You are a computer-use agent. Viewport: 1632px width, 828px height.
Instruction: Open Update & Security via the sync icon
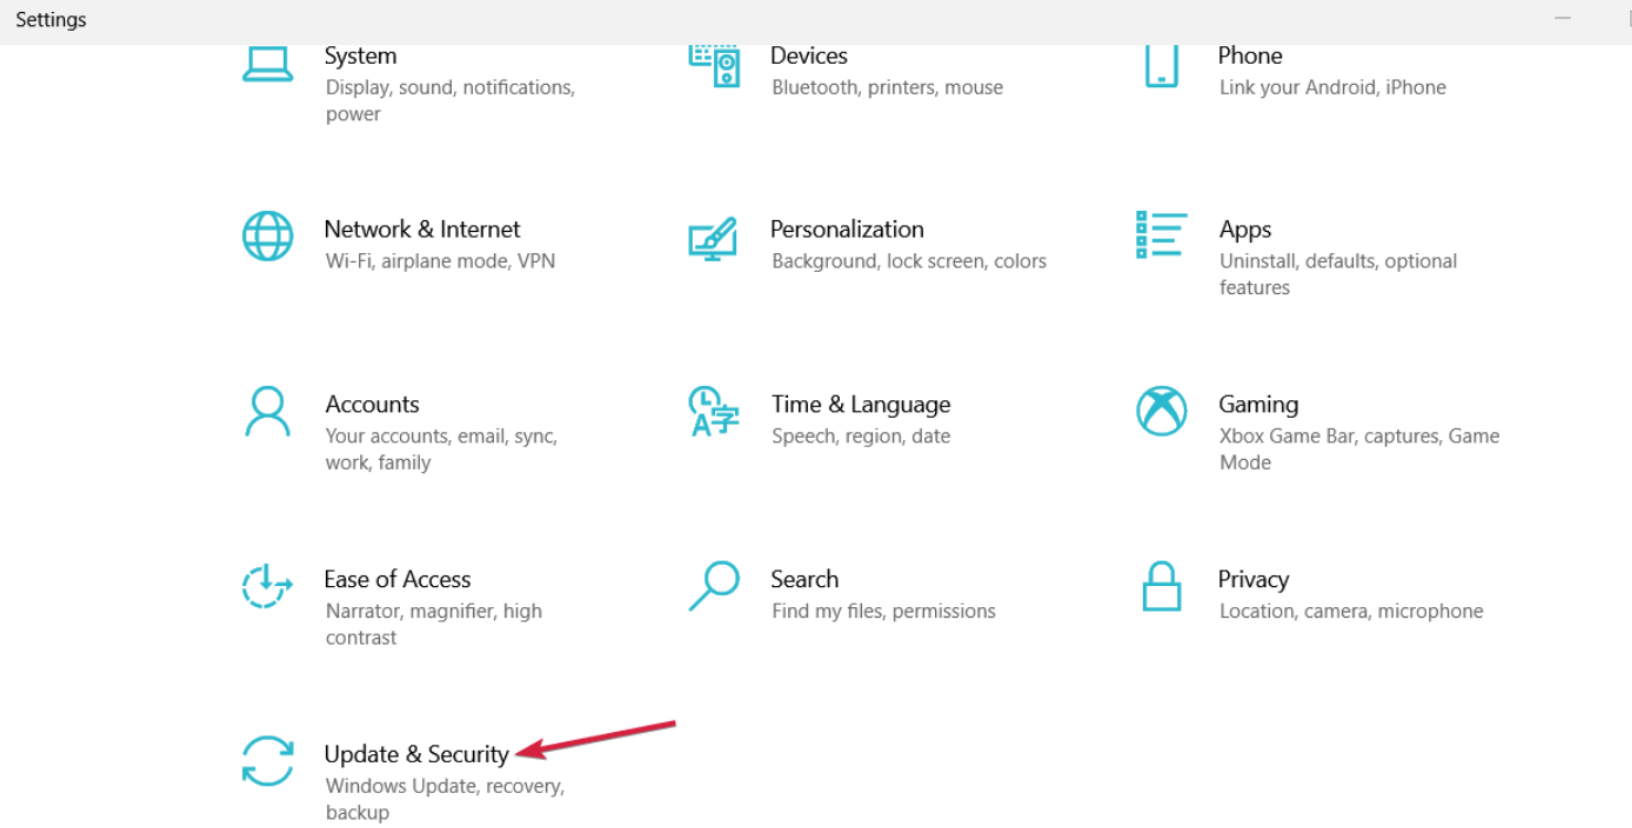267,762
